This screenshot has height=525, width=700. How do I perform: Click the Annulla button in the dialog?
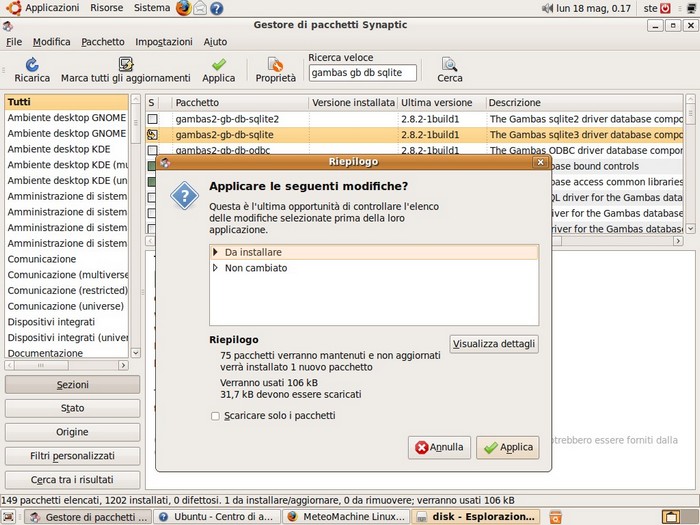point(439,447)
